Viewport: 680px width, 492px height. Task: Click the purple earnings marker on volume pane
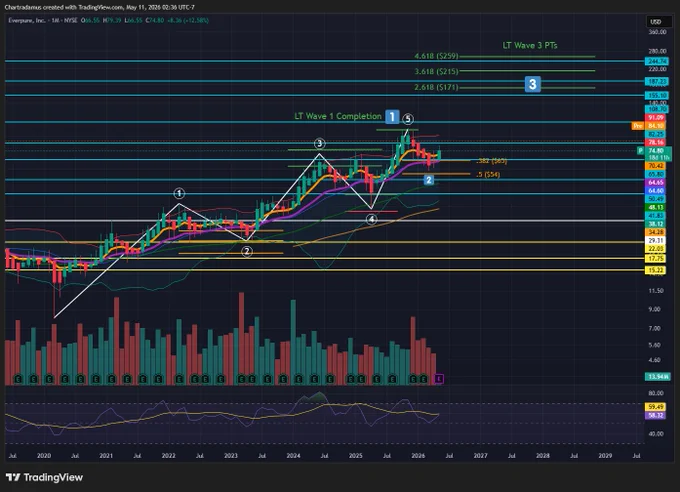(x=439, y=379)
